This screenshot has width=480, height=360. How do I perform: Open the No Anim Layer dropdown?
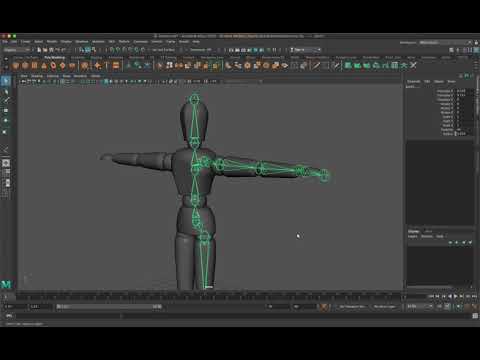click(x=385, y=307)
